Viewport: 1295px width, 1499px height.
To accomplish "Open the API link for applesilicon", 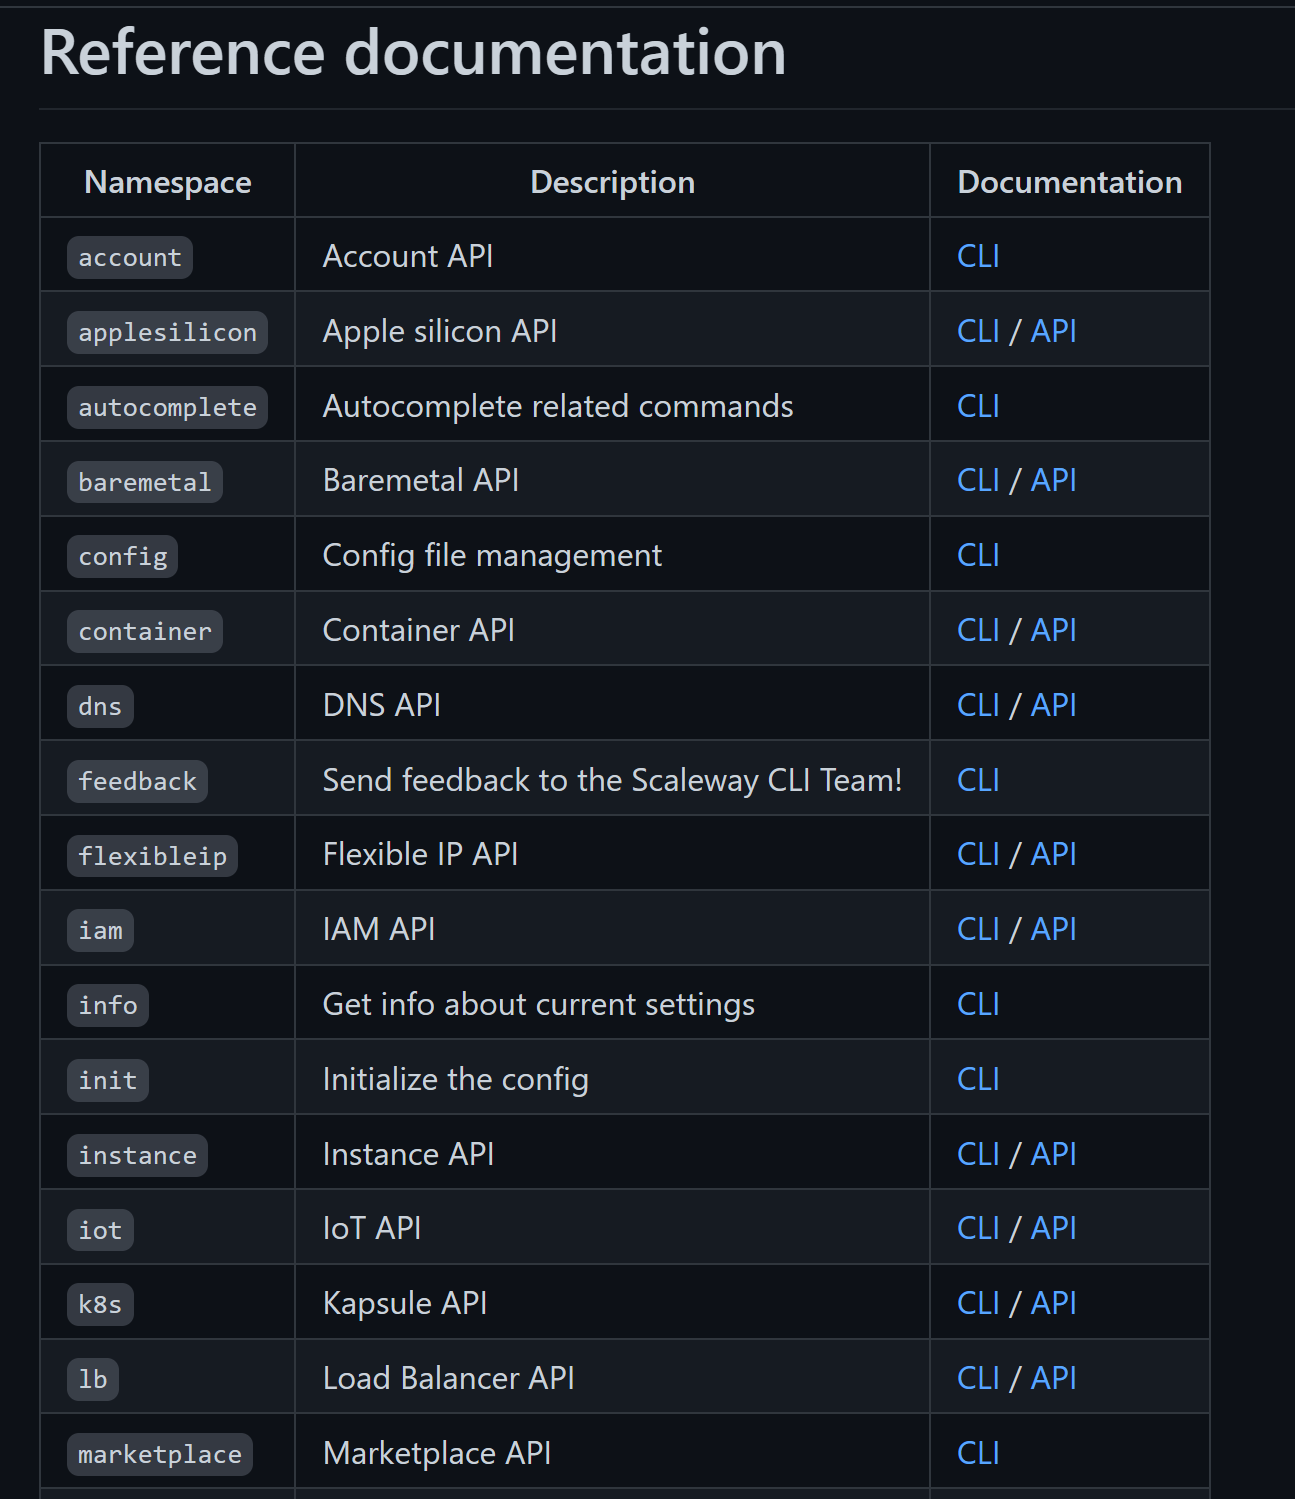I will pyautogui.click(x=1053, y=331).
